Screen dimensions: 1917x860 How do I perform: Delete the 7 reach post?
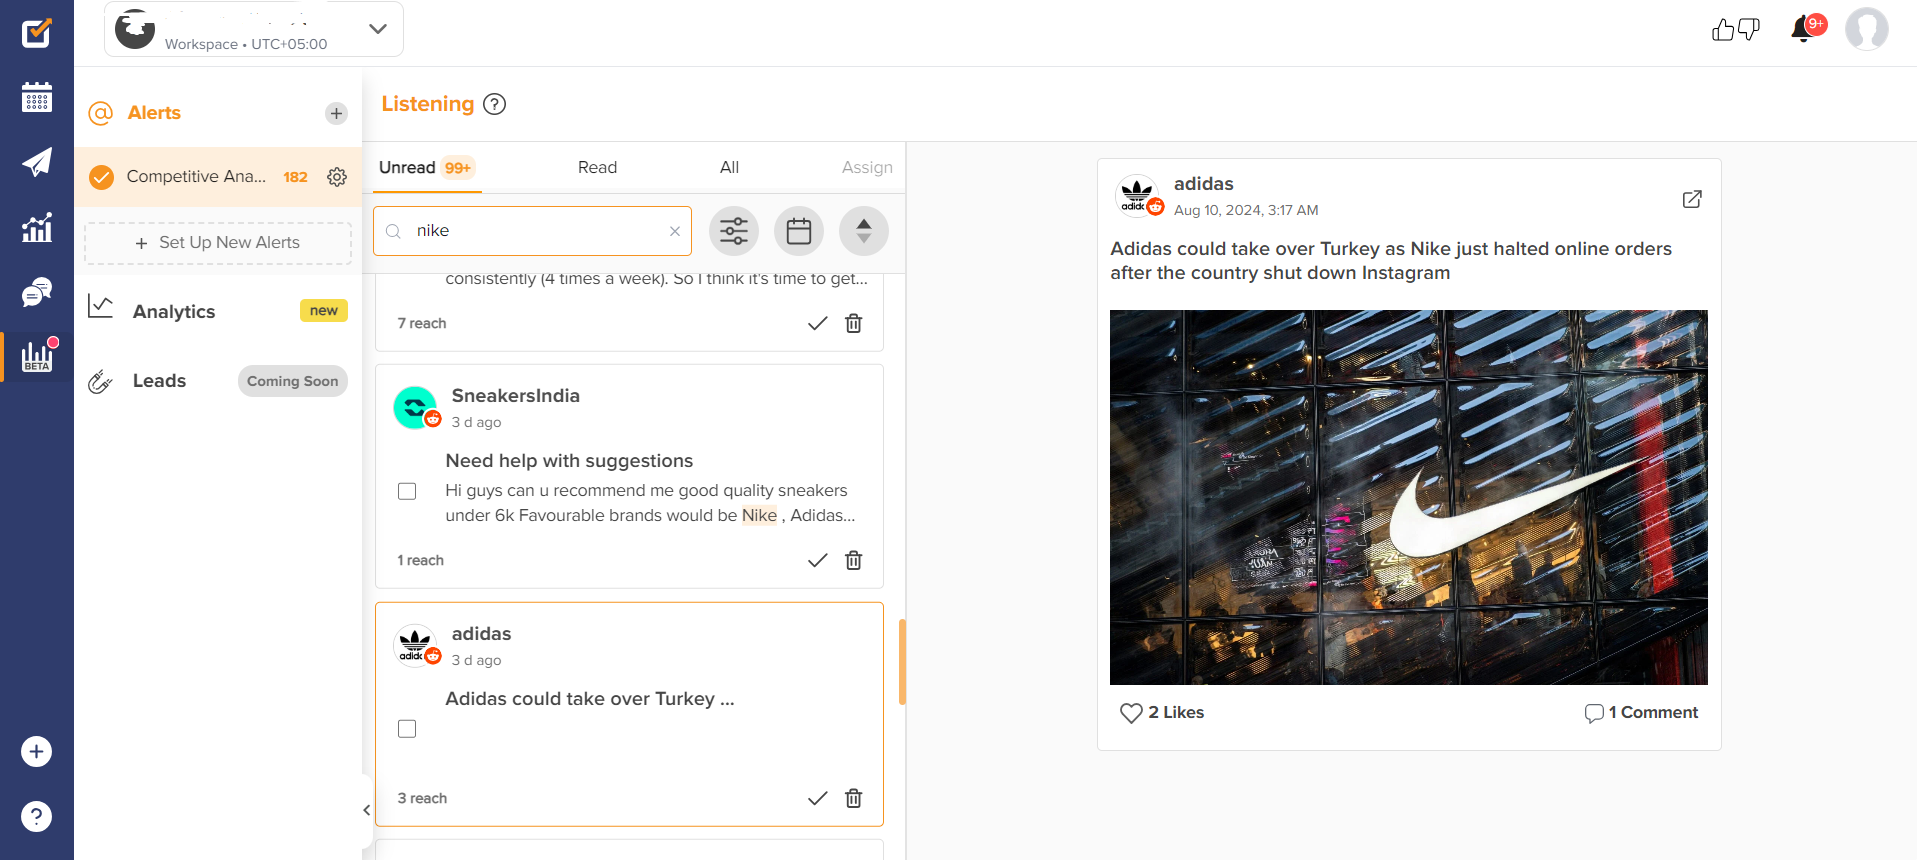853,323
